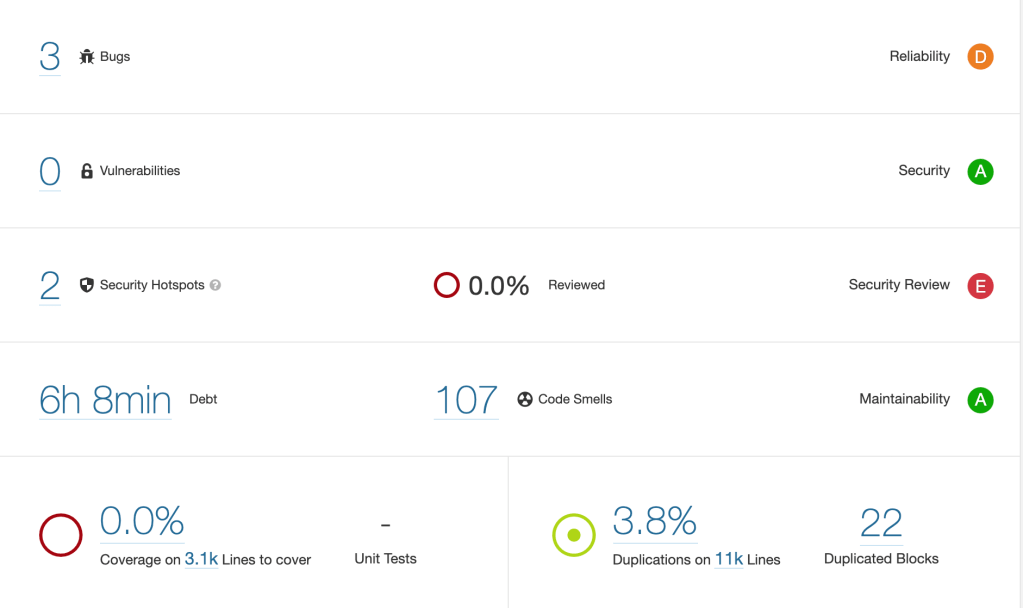Click the Security Hotspots shield icon
The height and width of the screenshot is (608, 1023).
87,285
